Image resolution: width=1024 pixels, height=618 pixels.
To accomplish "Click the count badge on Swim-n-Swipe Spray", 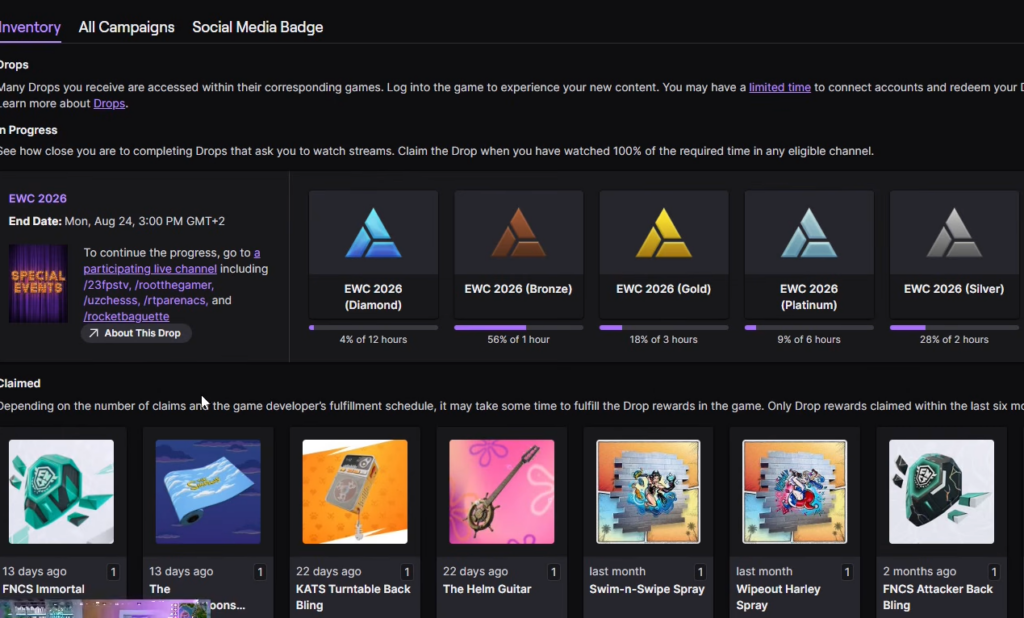I will coord(700,572).
